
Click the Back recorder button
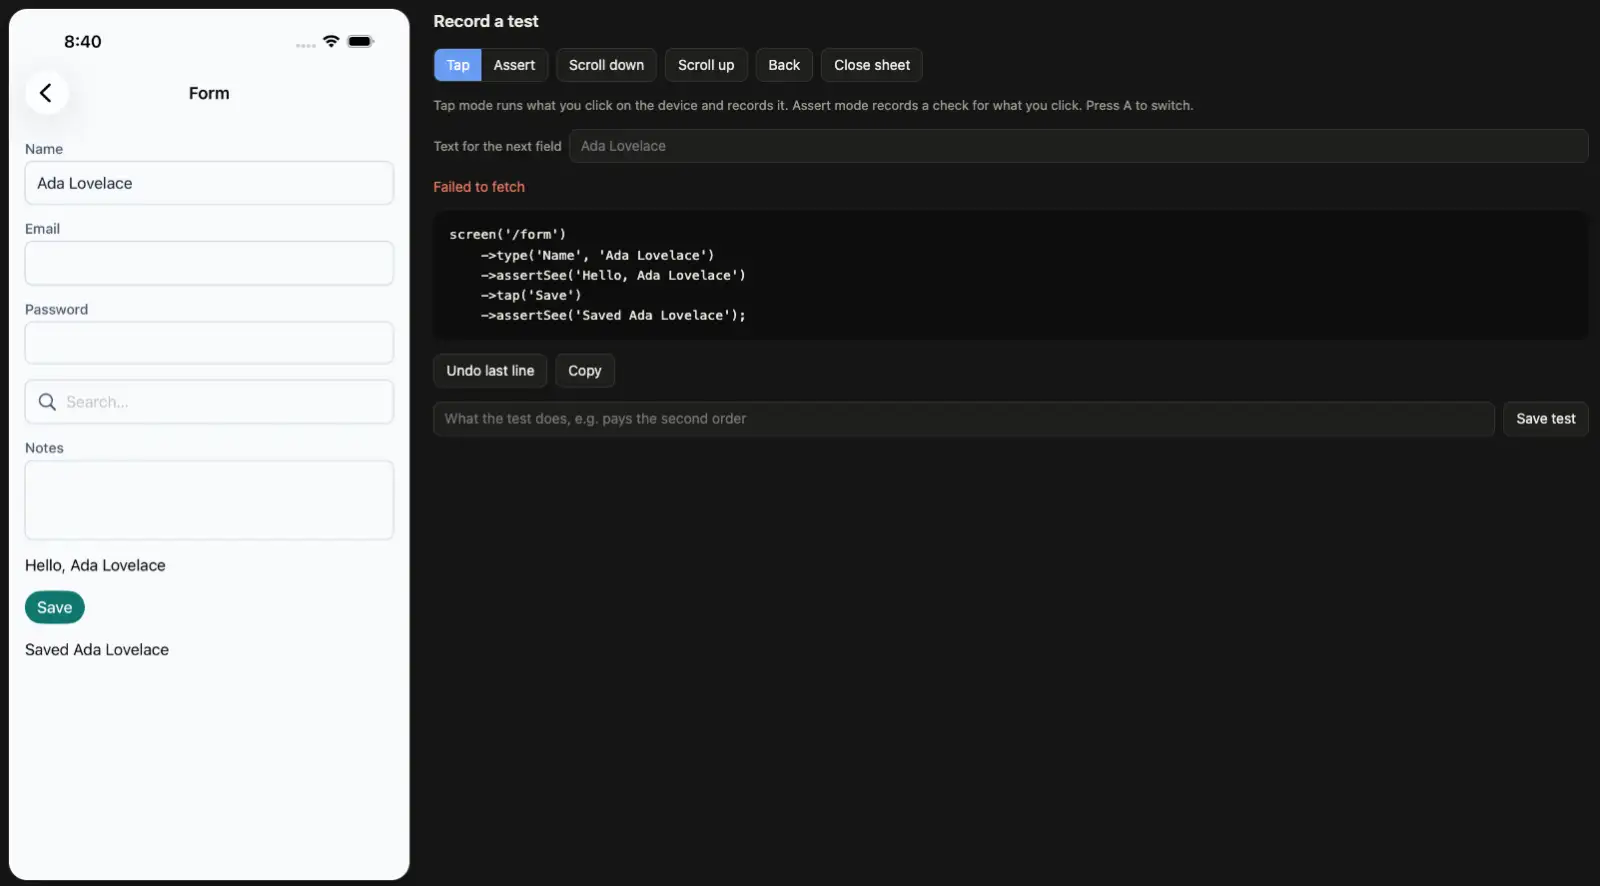tap(784, 65)
